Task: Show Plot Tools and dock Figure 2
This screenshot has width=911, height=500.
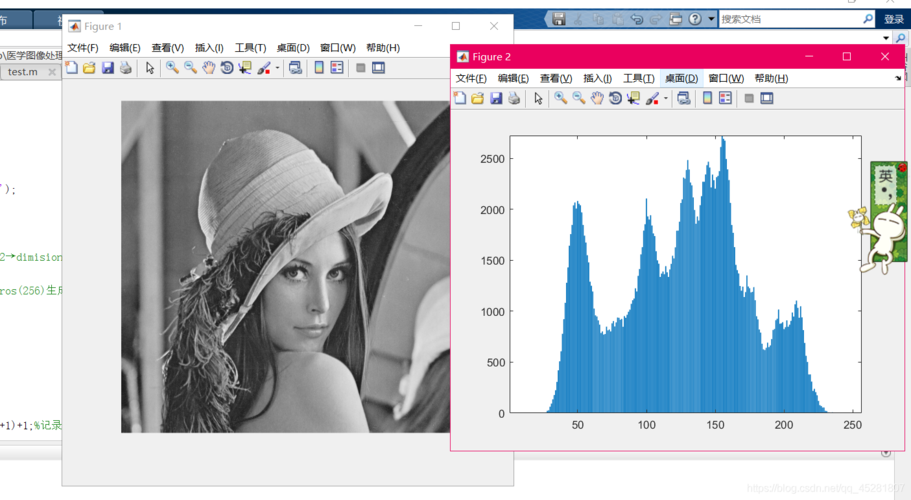Action: (767, 98)
